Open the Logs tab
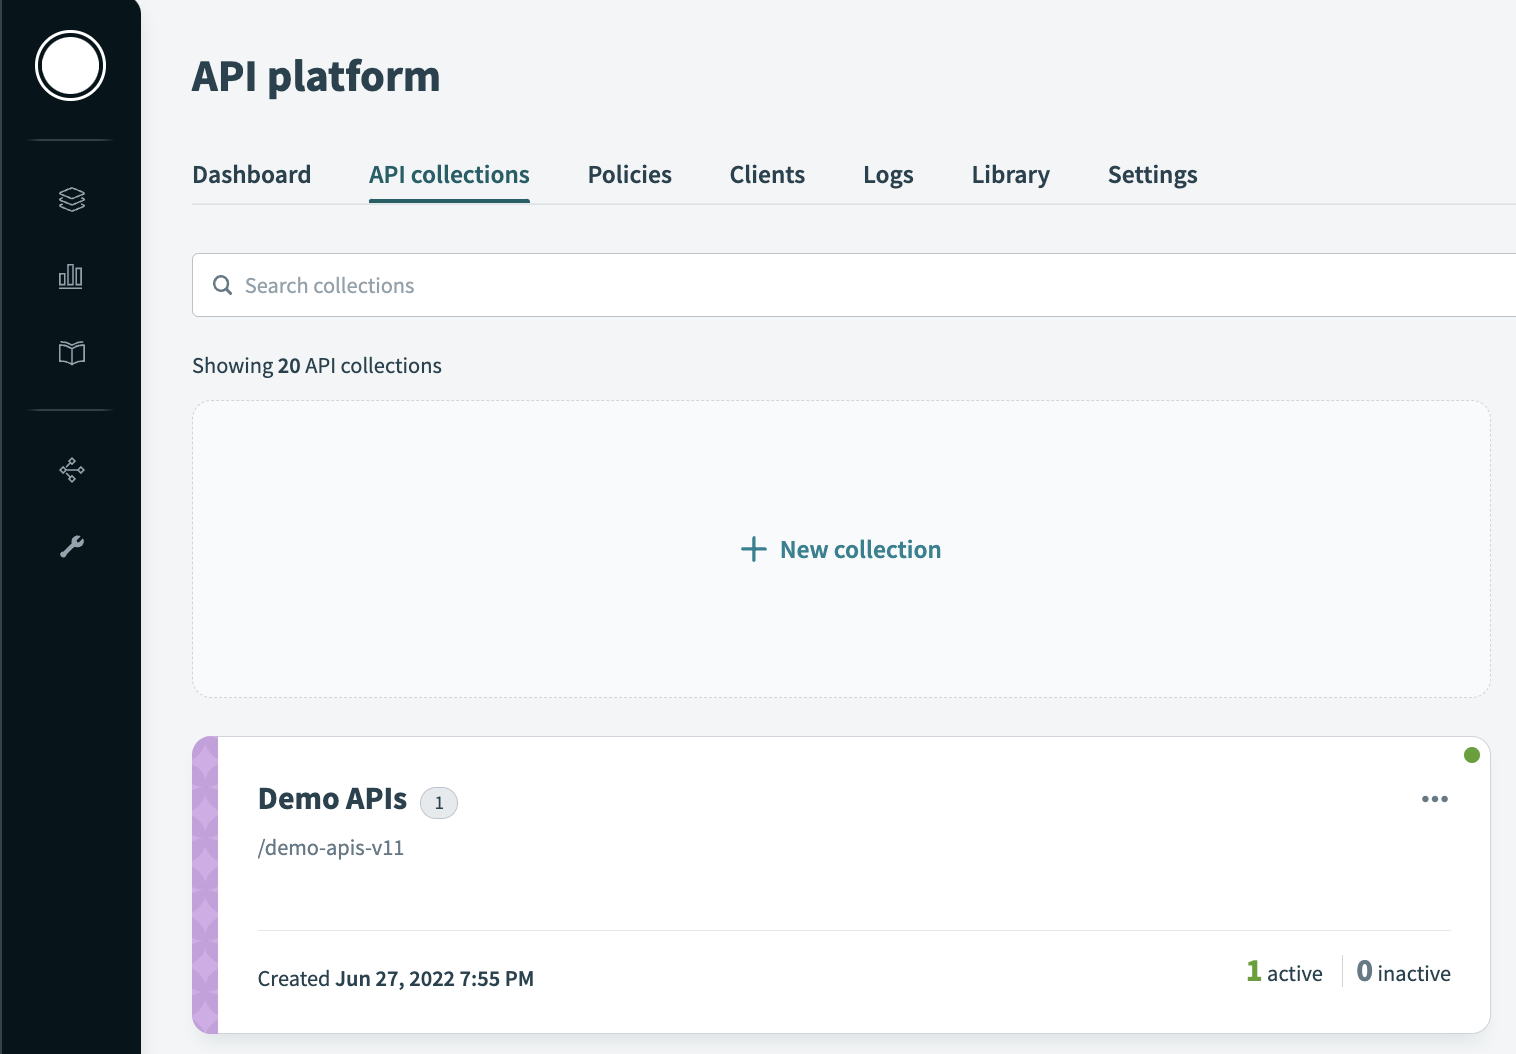 coord(887,174)
